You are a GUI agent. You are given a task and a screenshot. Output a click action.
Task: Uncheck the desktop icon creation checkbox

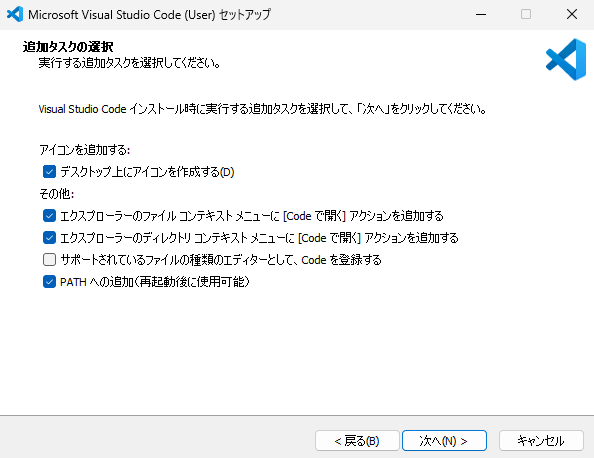[x=49, y=172]
